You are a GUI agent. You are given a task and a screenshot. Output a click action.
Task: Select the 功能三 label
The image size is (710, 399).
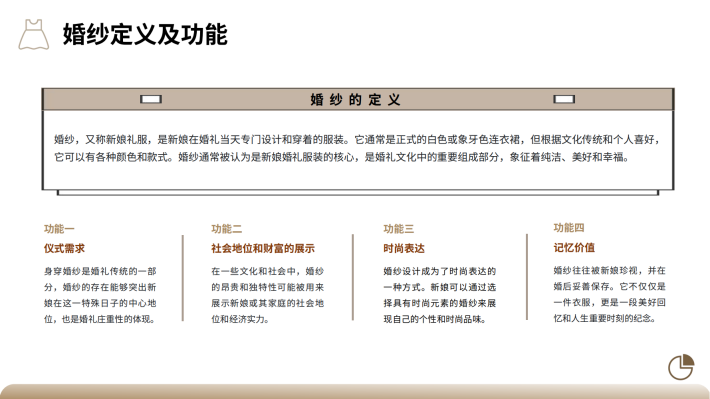click(398, 229)
